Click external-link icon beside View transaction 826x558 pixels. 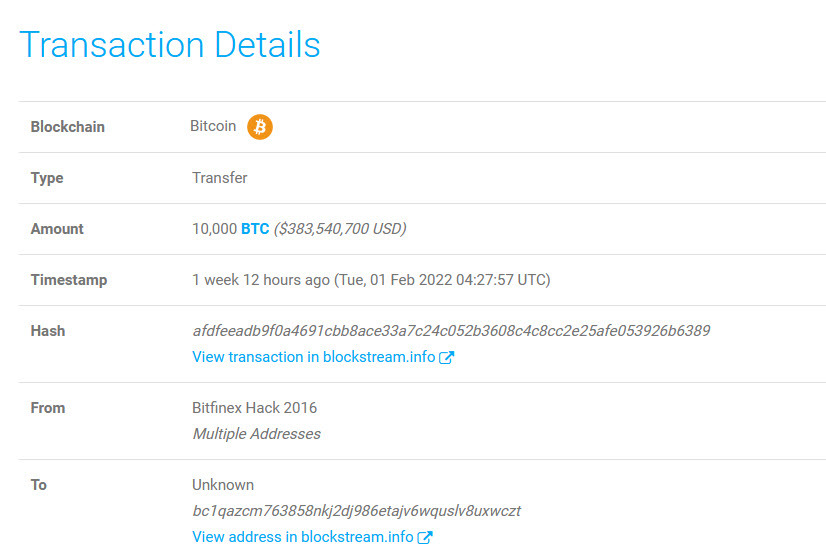pos(447,357)
